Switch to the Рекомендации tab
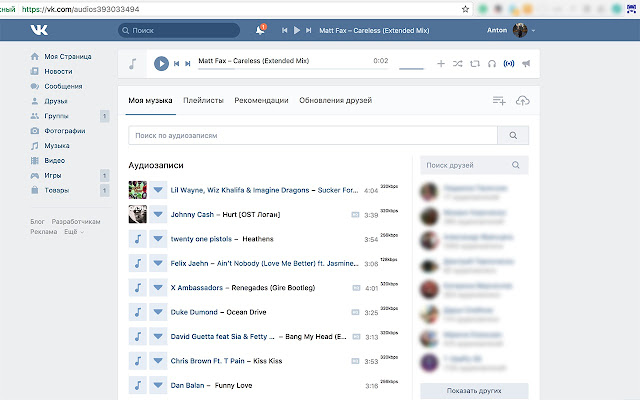The width and height of the screenshot is (640, 400). (261, 100)
